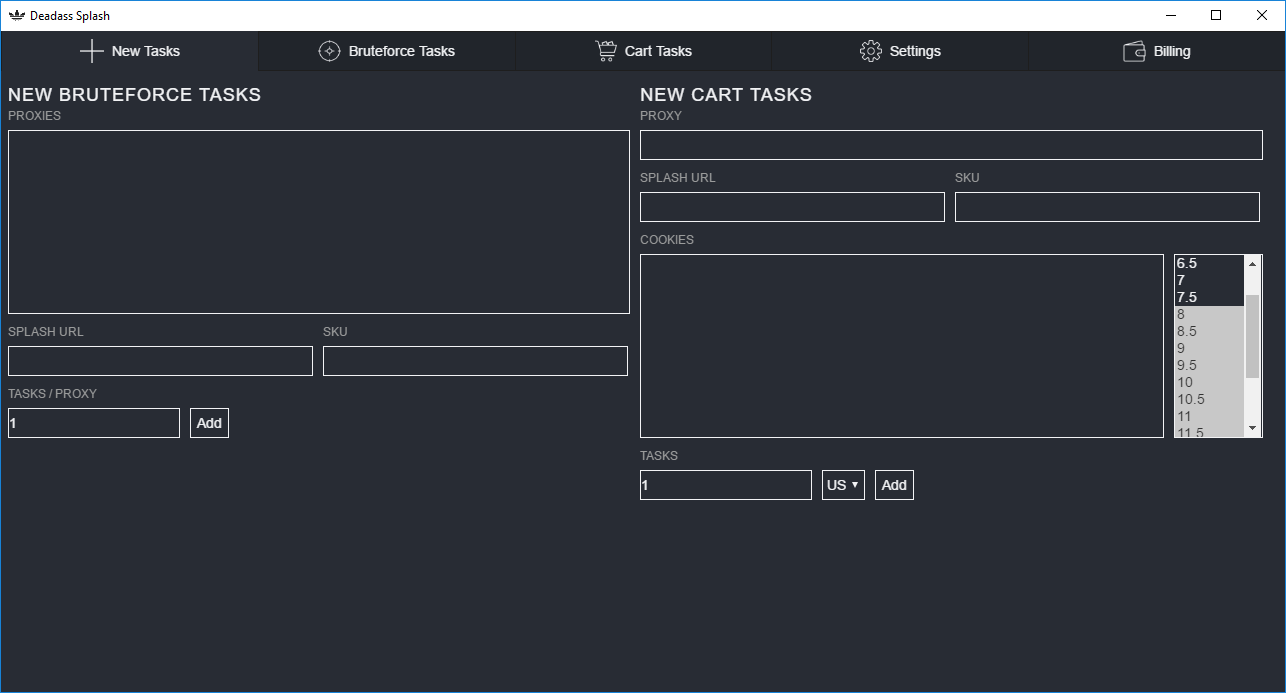Minimize the Deadass Splash window
Image resolution: width=1286 pixels, height=693 pixels.
pyautogui.click(x=1170, y=15)
